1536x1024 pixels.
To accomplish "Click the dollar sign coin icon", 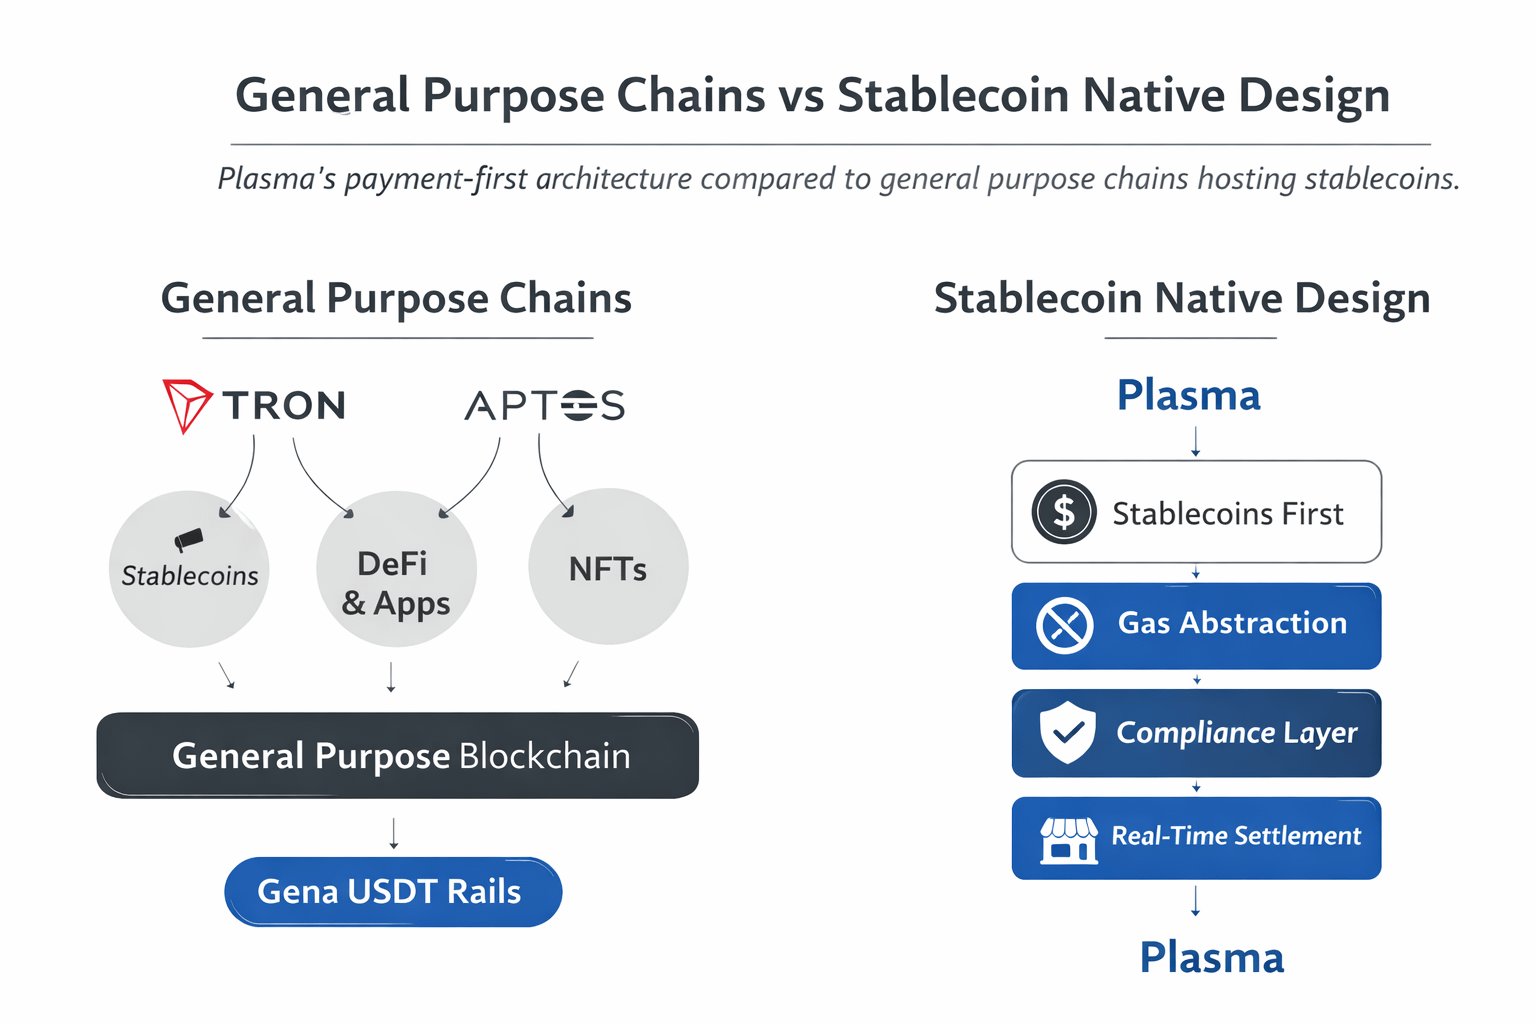I will (x=1064, y=512).
